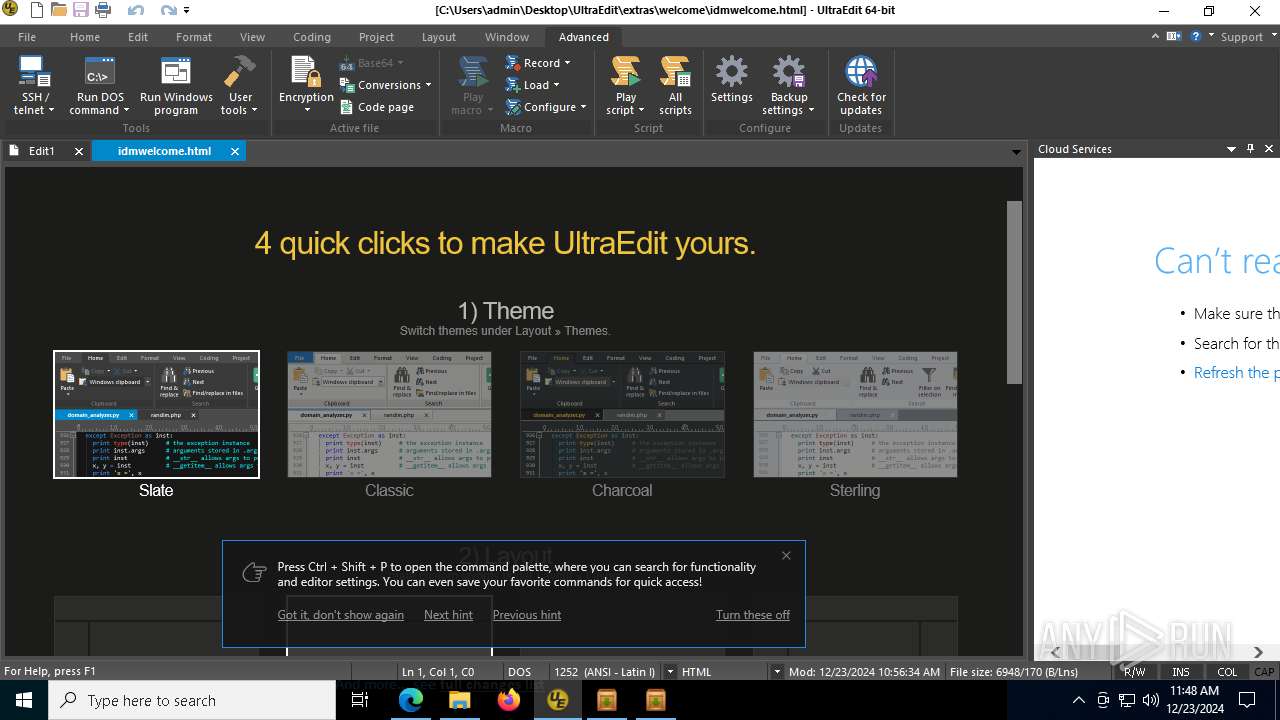
Task: Toggle COL column mode in status bar
Action: tap(1227, 672)
